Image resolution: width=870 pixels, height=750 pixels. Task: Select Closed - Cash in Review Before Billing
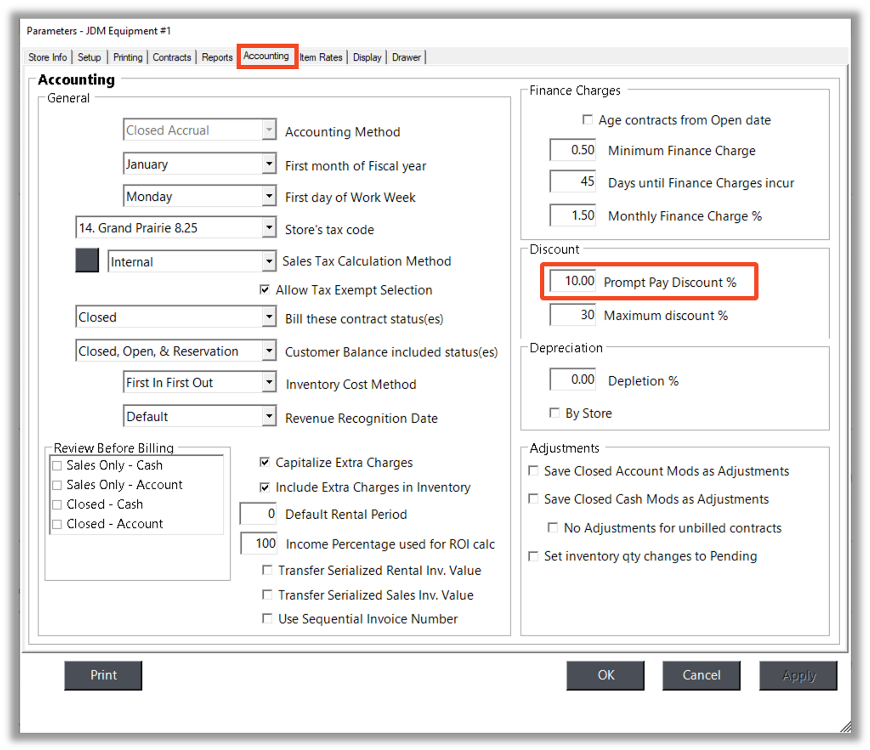point(55,504)
